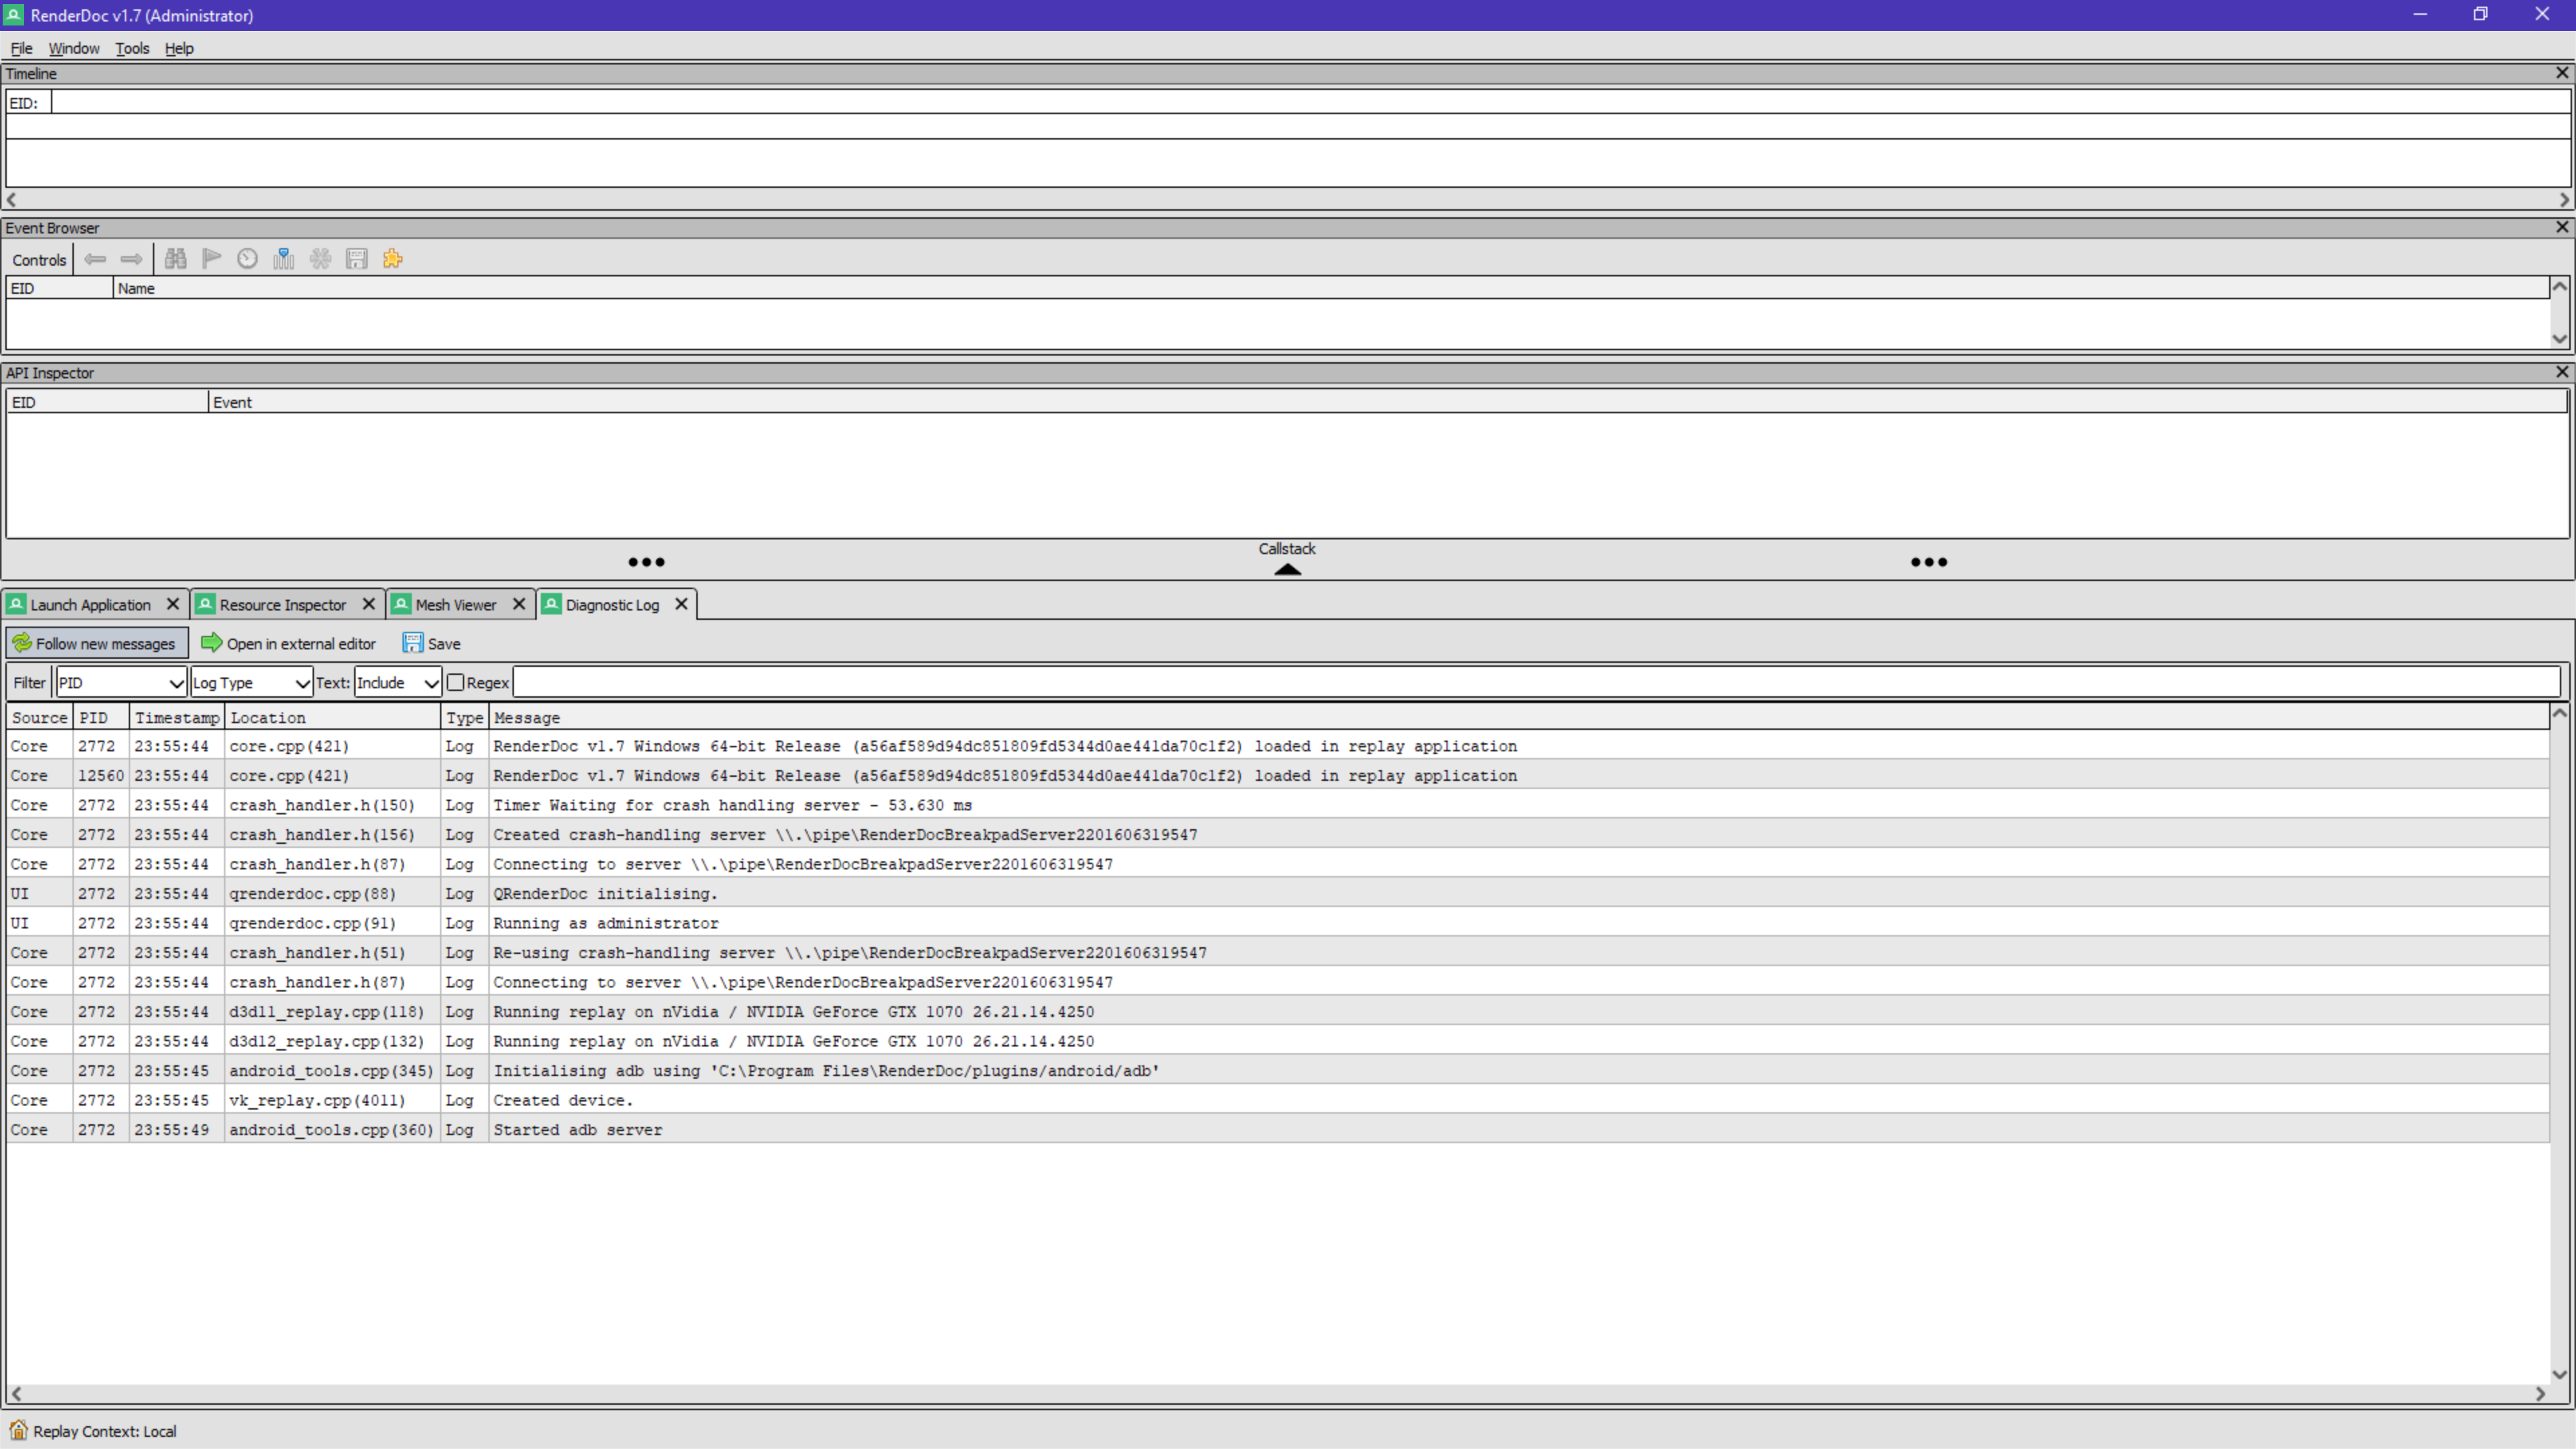The image size is (2576, 1449).
Task: Click the Controls button in Event Browser
Action: [x=39, y=260]
